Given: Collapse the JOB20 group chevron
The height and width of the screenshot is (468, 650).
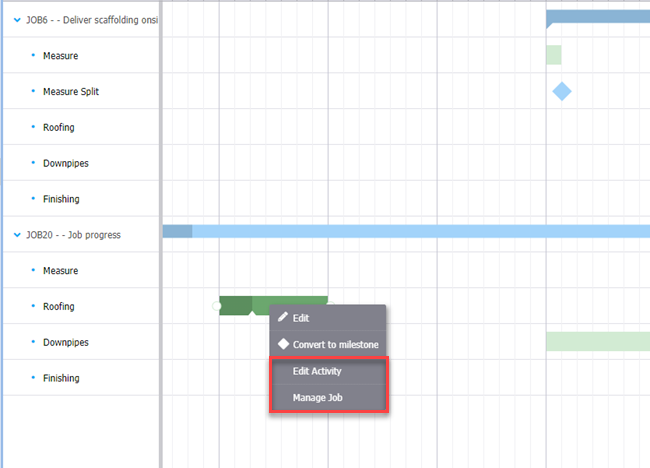Looking at the screenshot, I should [x=16, y=235].
